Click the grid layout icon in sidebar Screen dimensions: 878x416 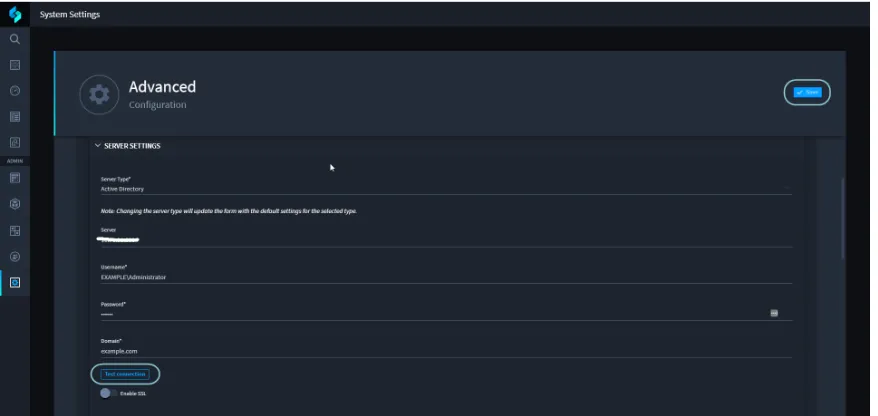15,231
